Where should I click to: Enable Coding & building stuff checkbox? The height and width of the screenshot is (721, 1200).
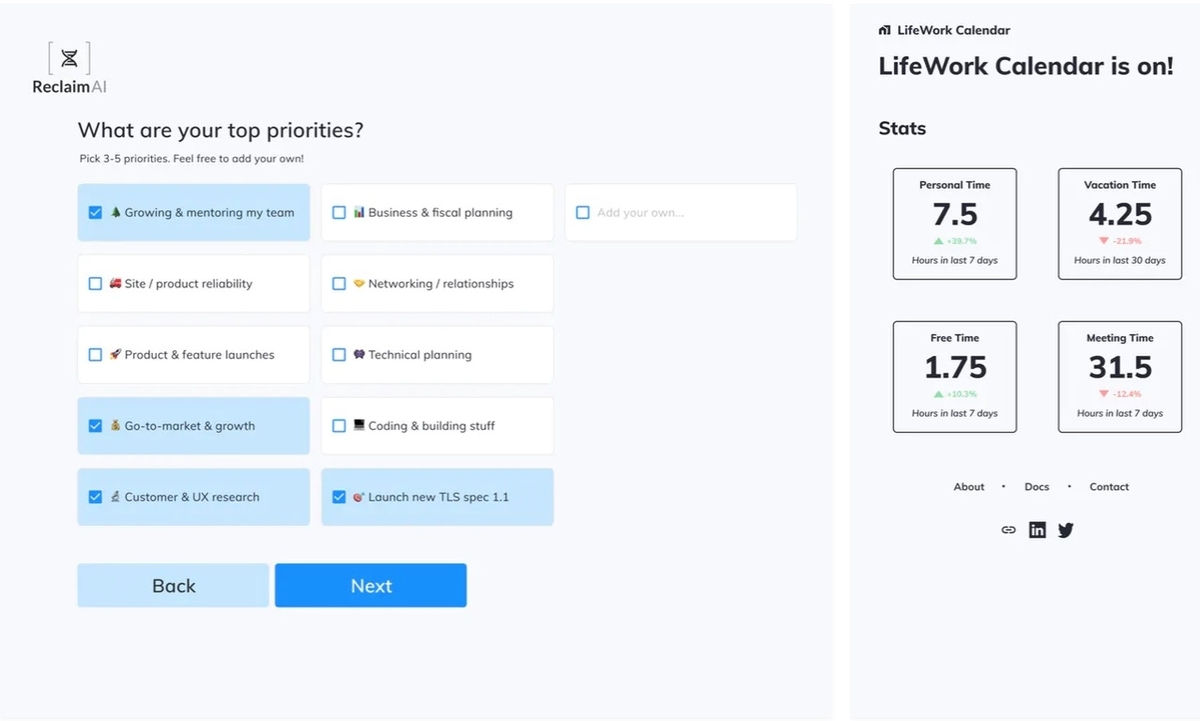(x=339, y=426)
